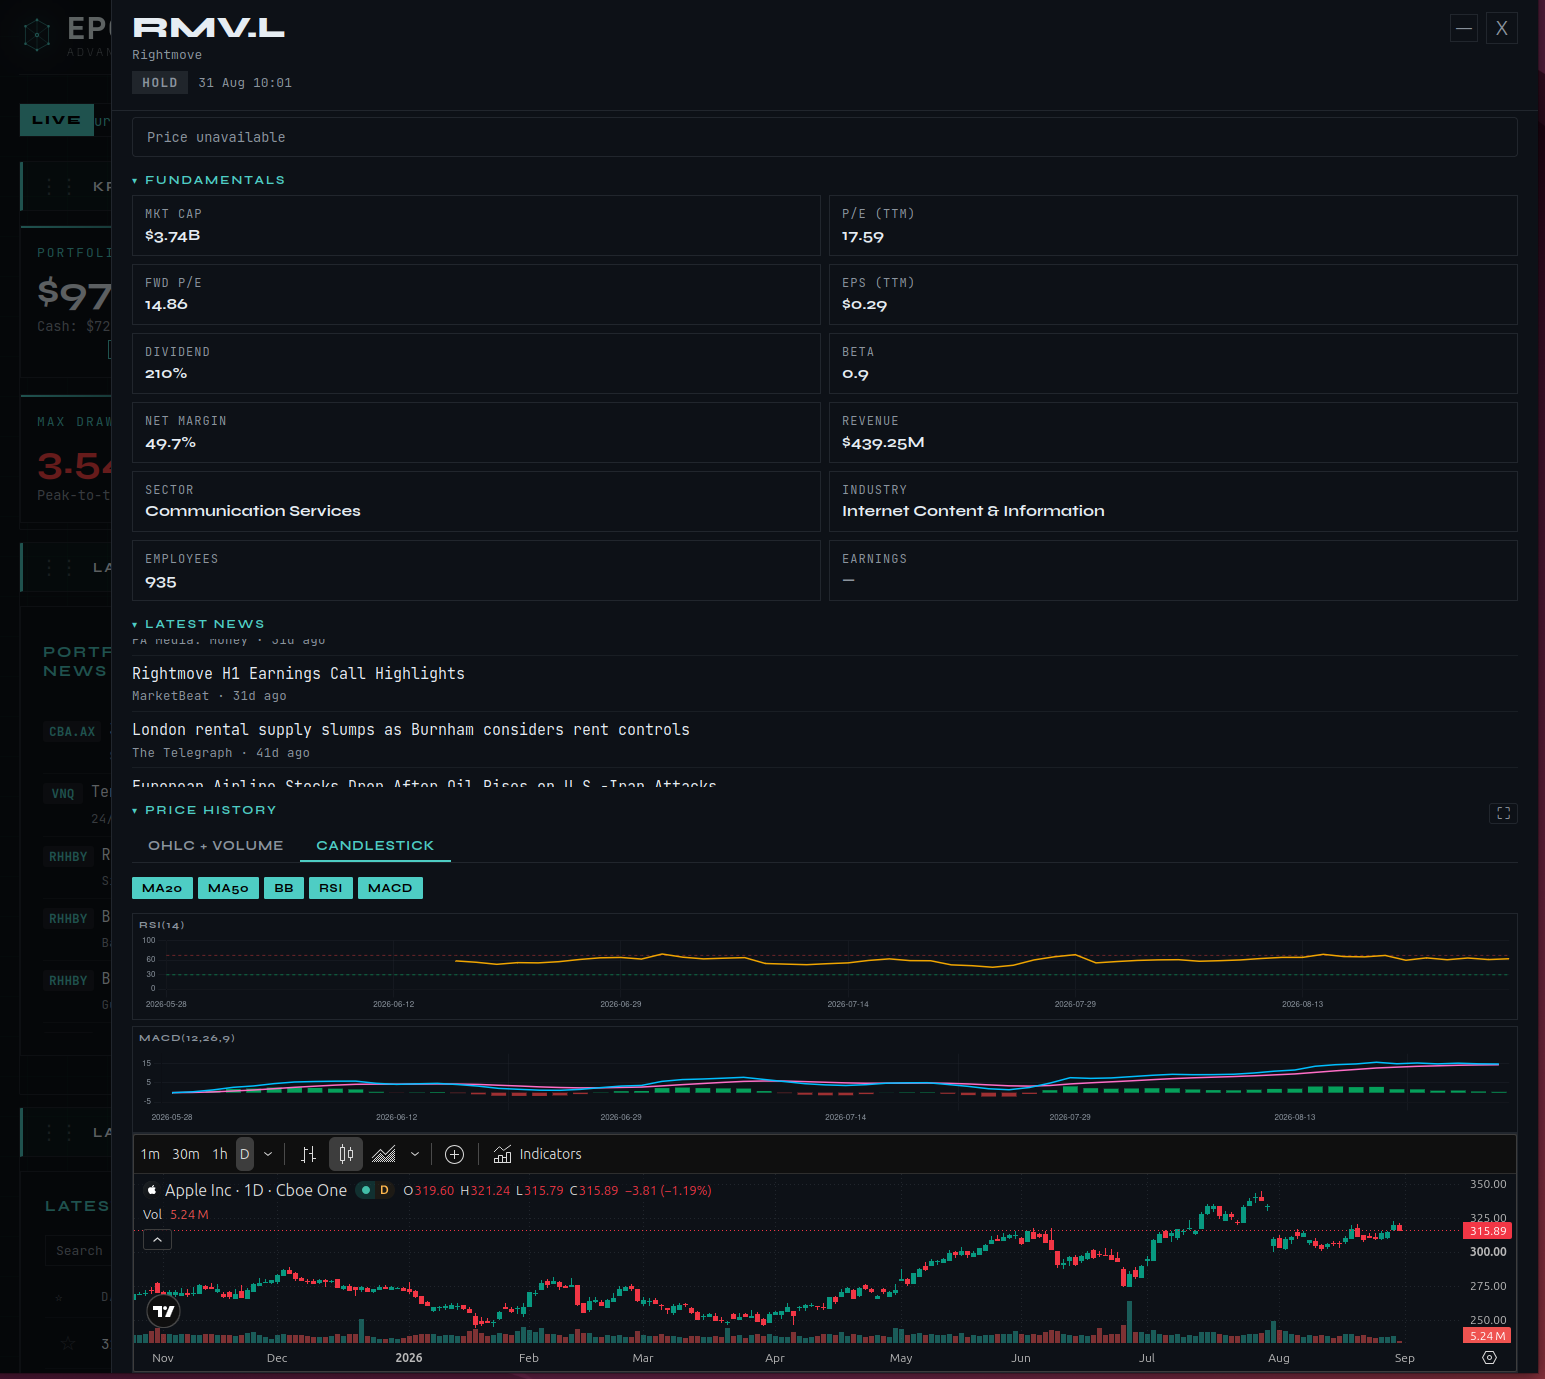
Task: Click the Apple Inc · 1D · Cboe One title
Action: pyautogui.click(x=256, y=1190)
